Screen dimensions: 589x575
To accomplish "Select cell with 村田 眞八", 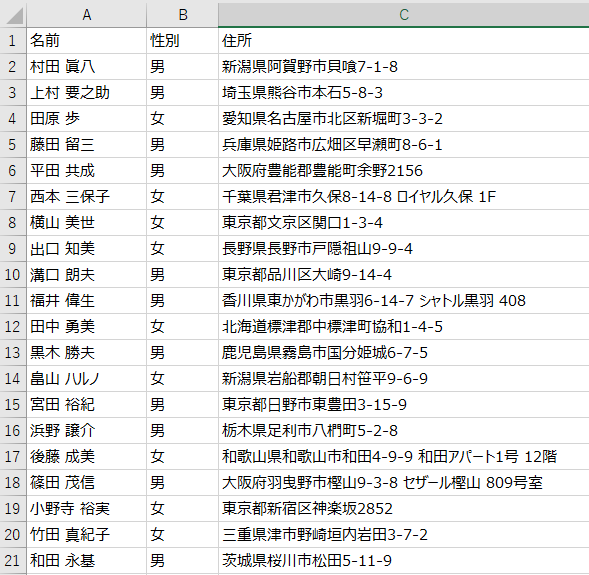I will tap(86, 66).
